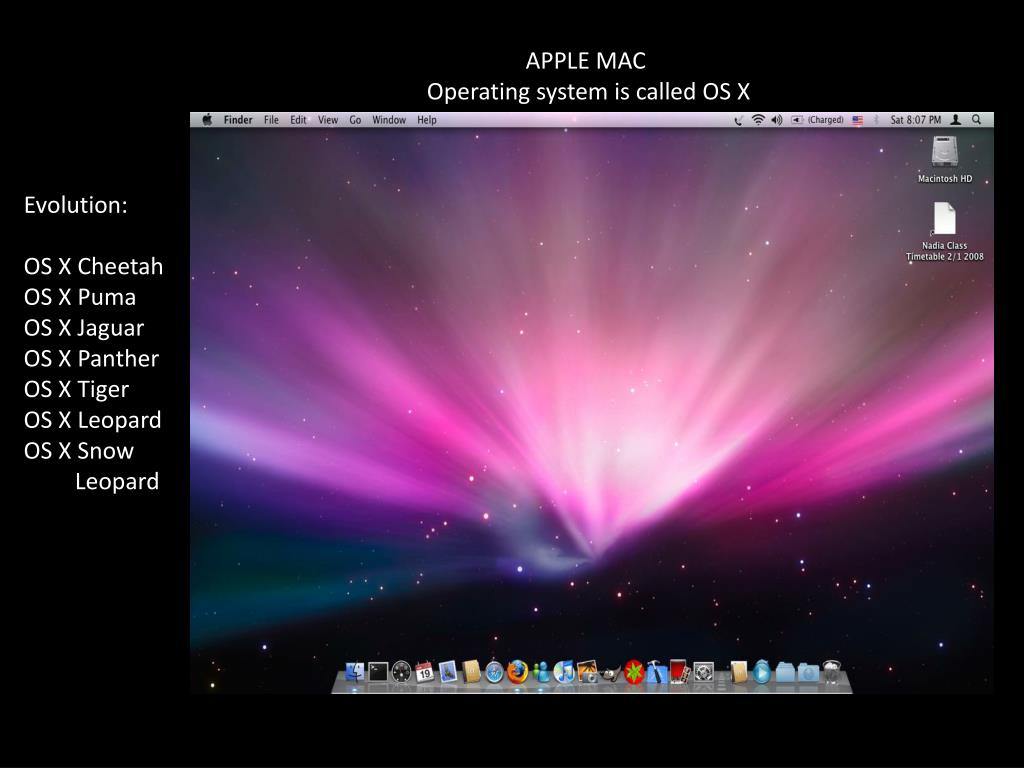Launch Xcode hammer icon in dock

click(x=656, y=671)
